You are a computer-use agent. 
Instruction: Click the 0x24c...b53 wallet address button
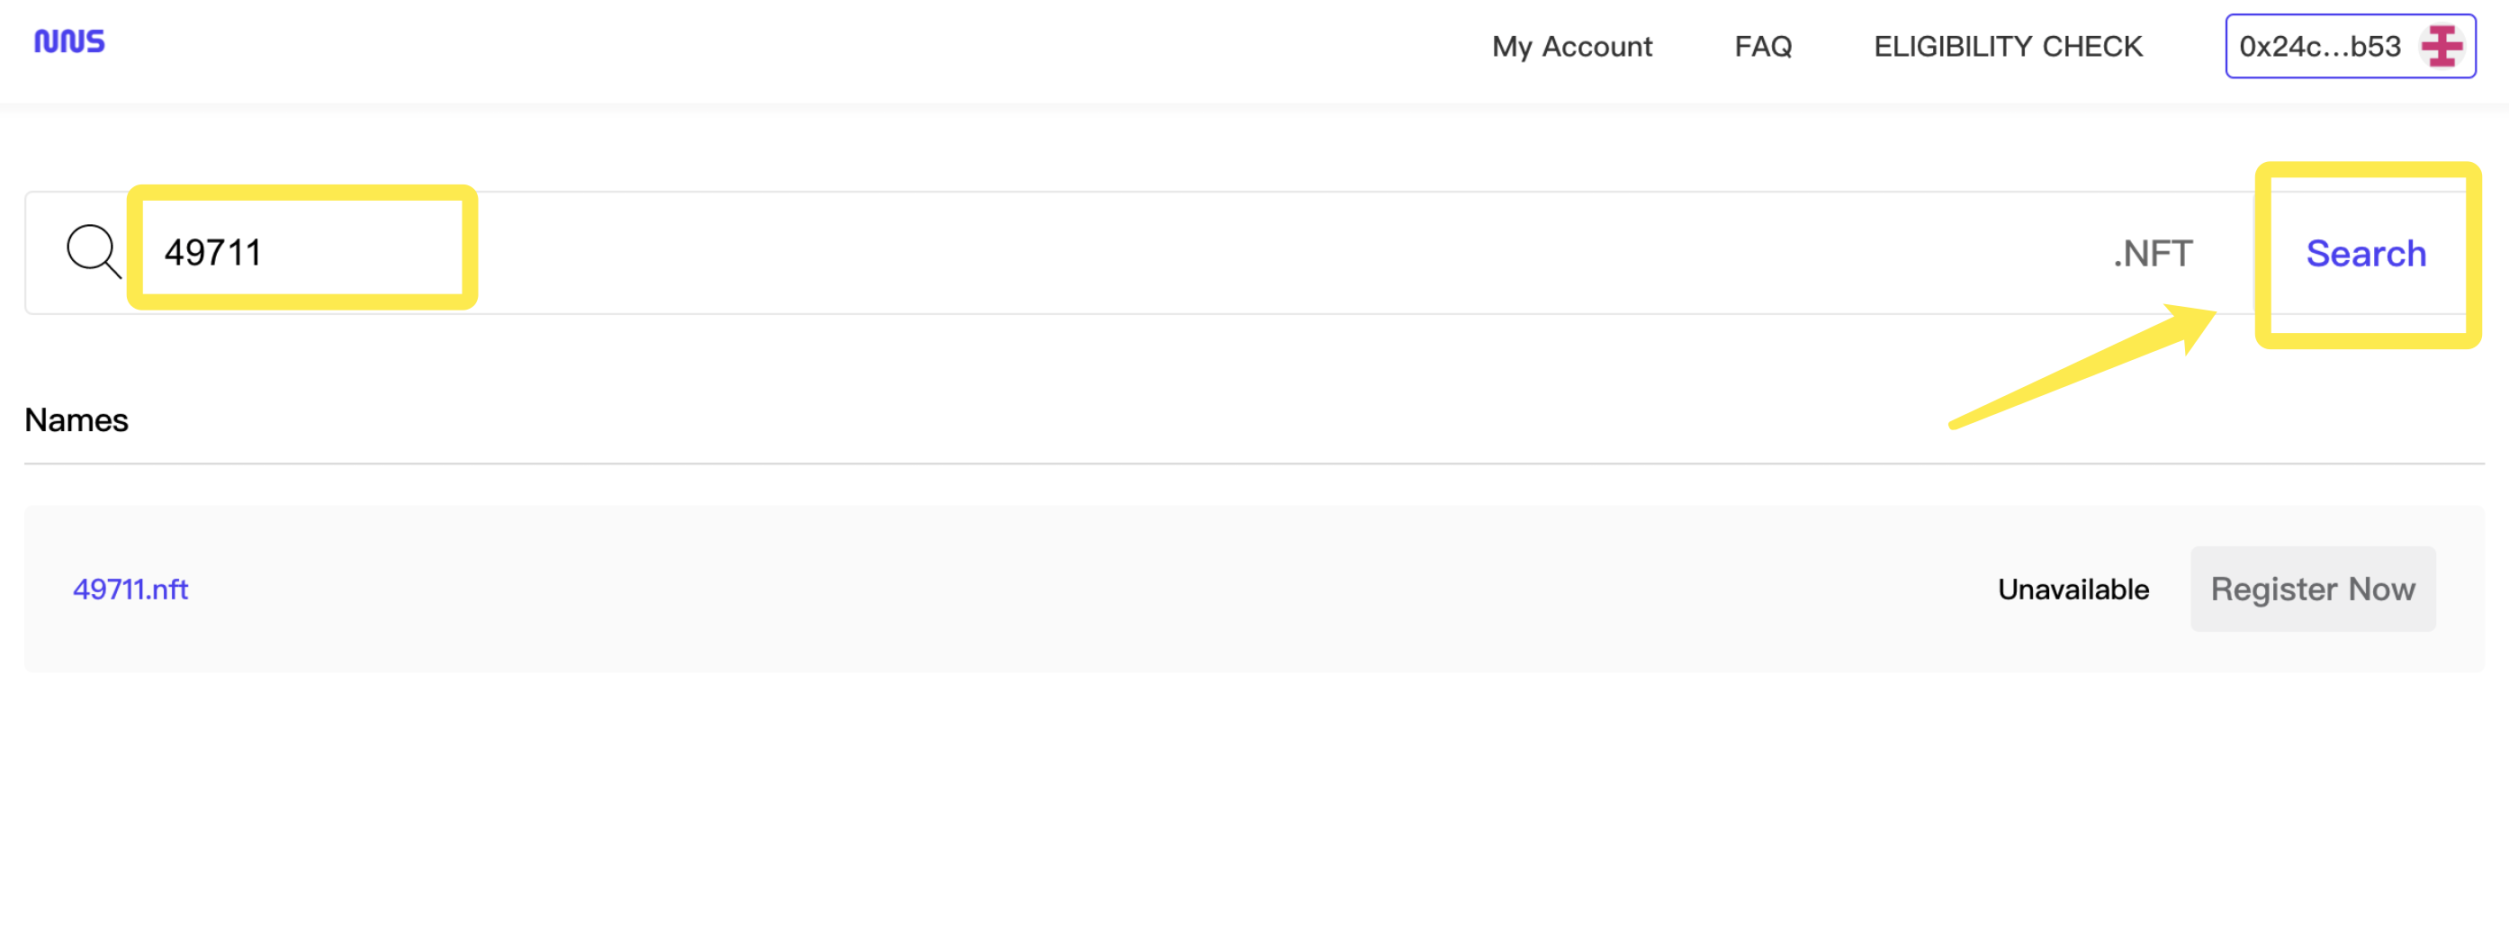tap(2319, 47)
